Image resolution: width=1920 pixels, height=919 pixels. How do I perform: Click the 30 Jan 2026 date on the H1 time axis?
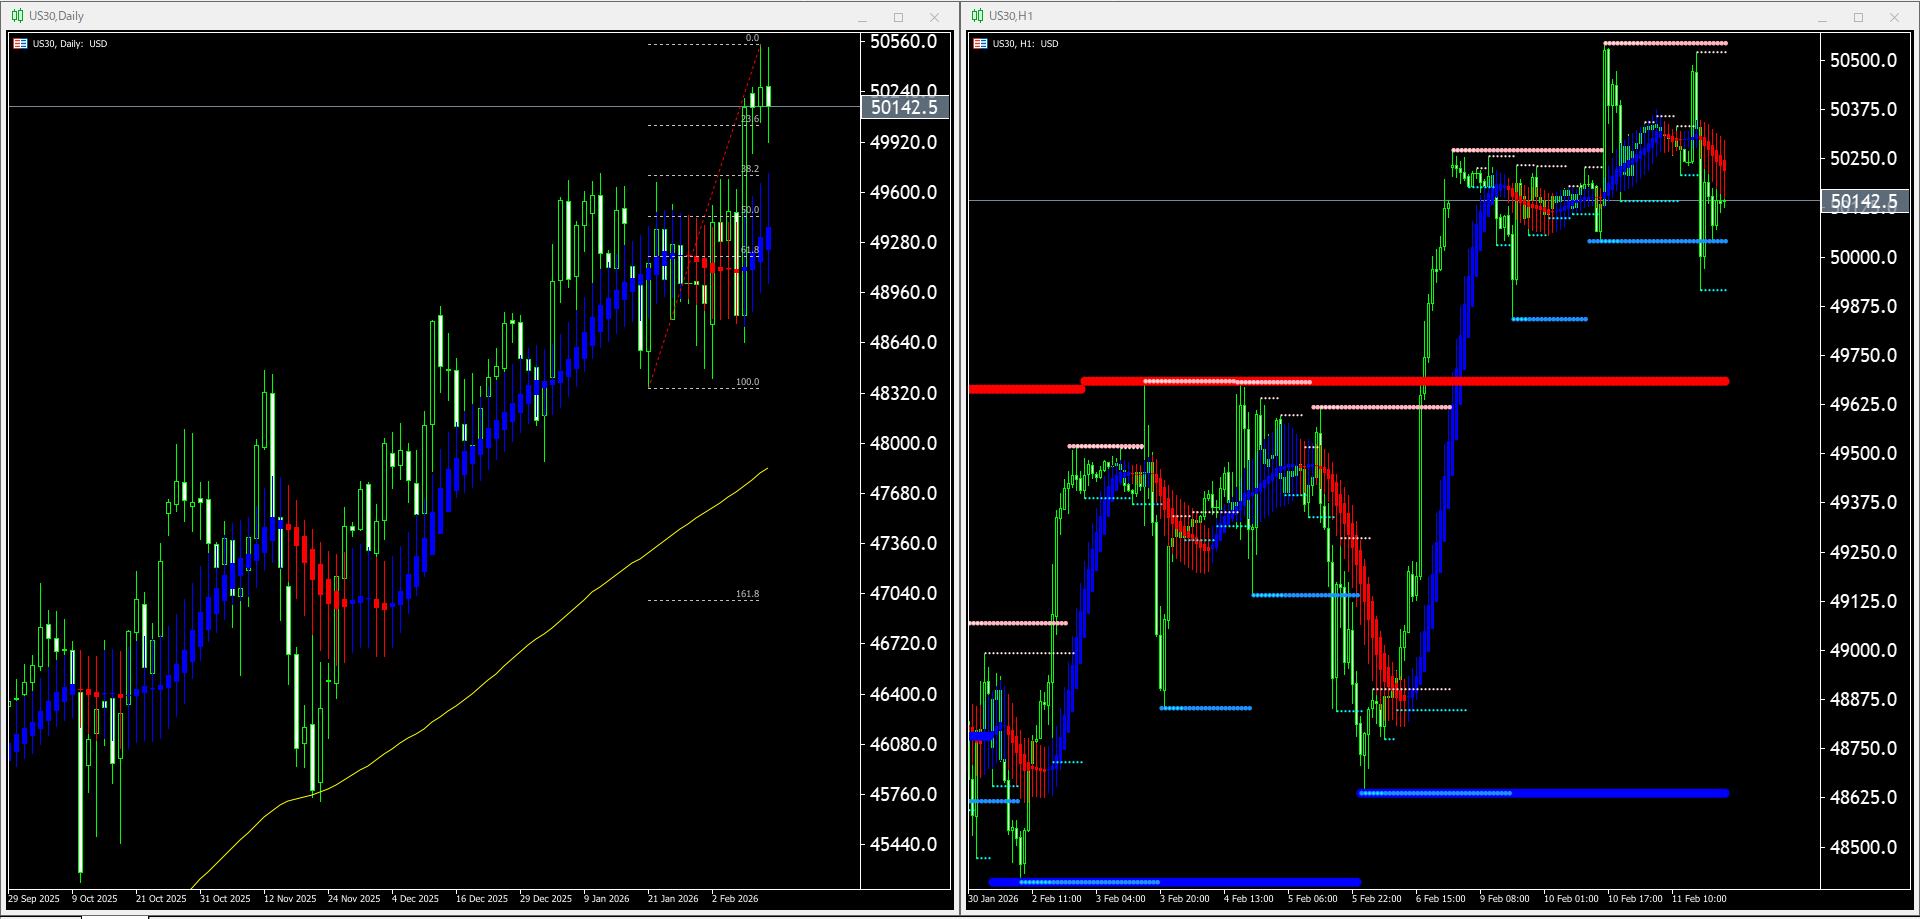point(993,899)
